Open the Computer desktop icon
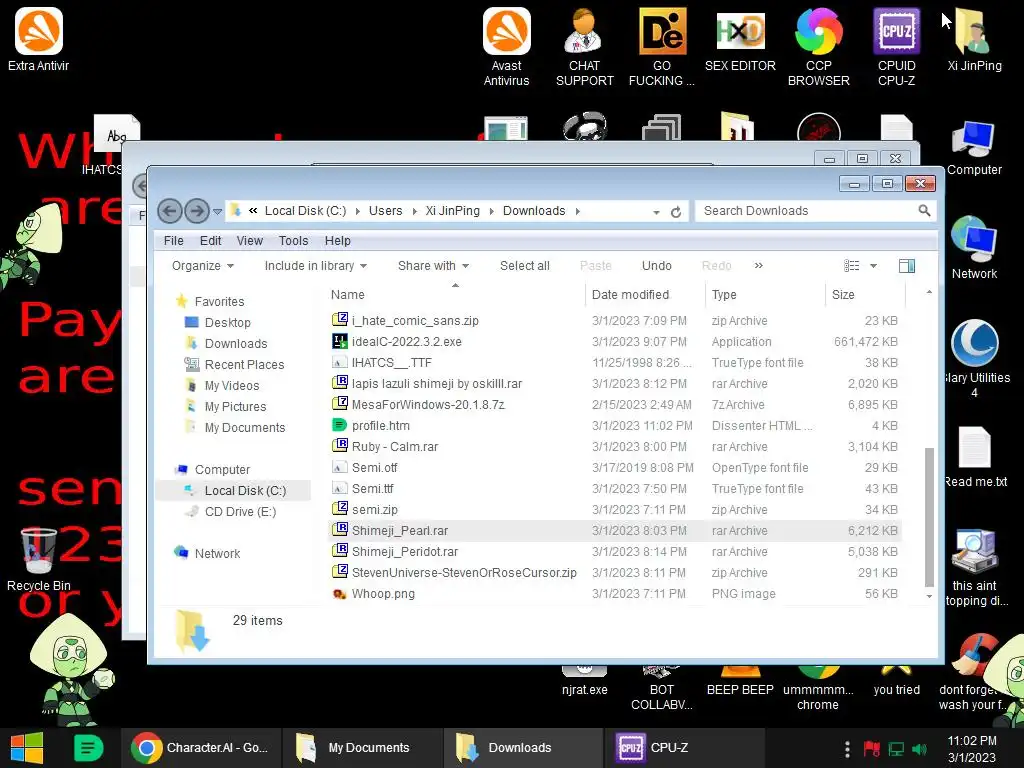 click(974, 148)
